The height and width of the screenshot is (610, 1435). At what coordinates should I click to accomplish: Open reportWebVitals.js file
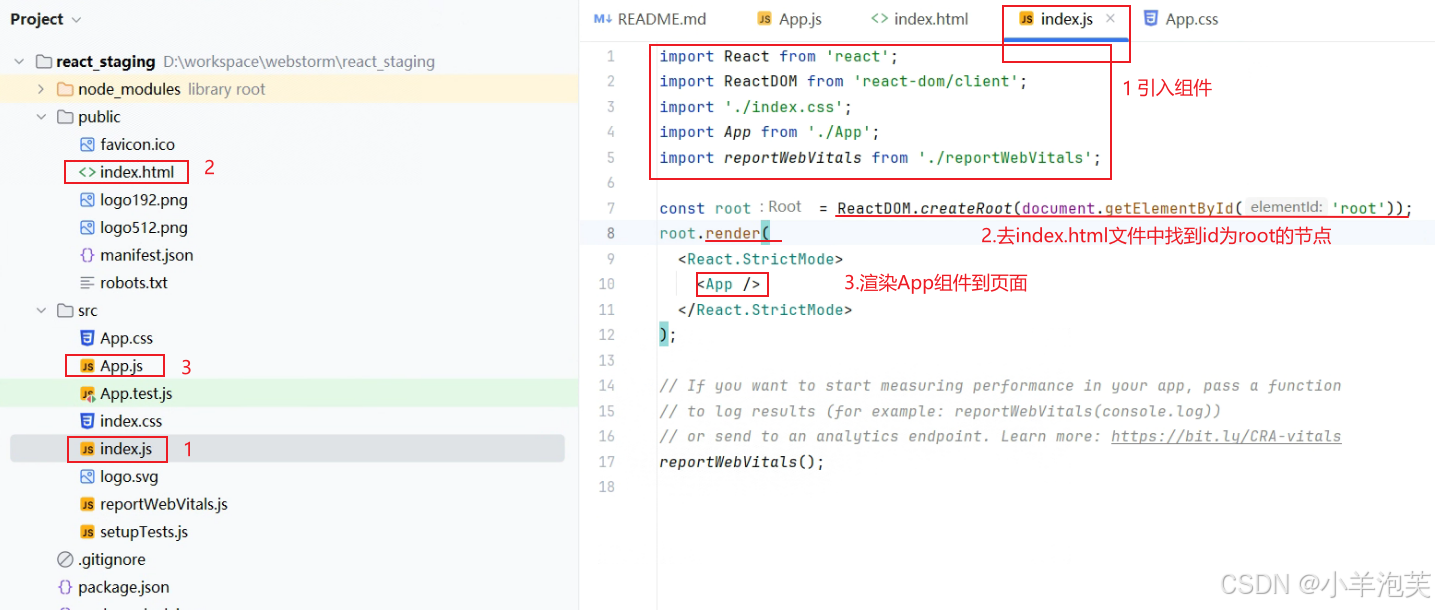tap(164, 504)
